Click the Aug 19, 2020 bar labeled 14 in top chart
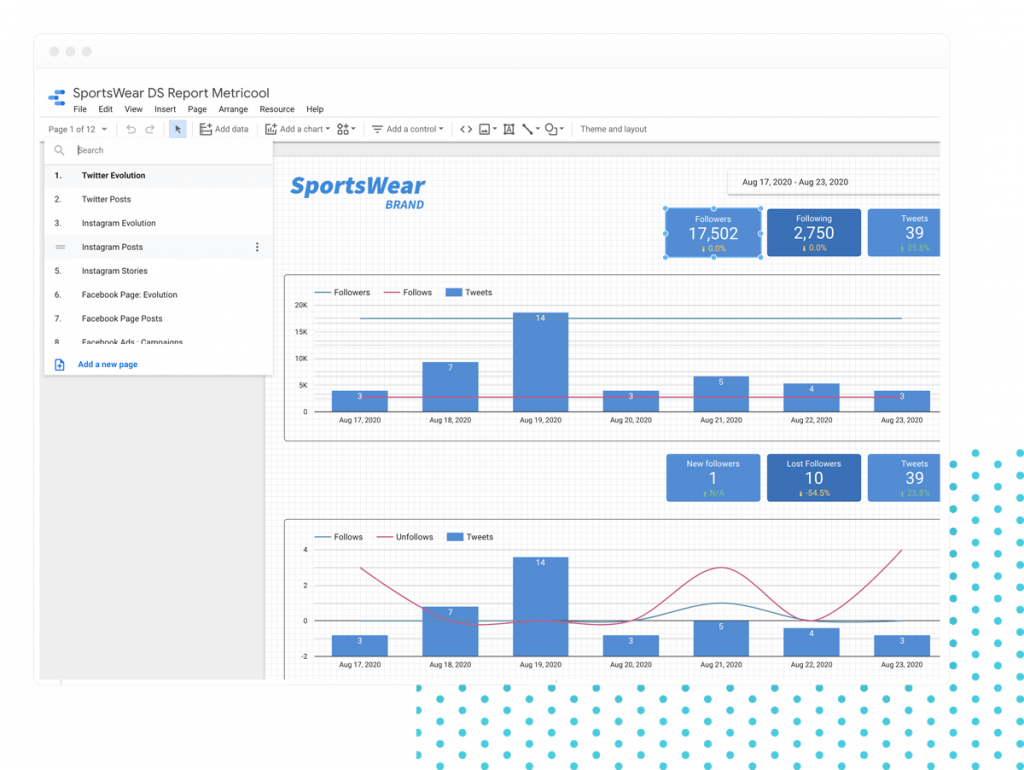1024x770 pixels. (x=540, y=362)
